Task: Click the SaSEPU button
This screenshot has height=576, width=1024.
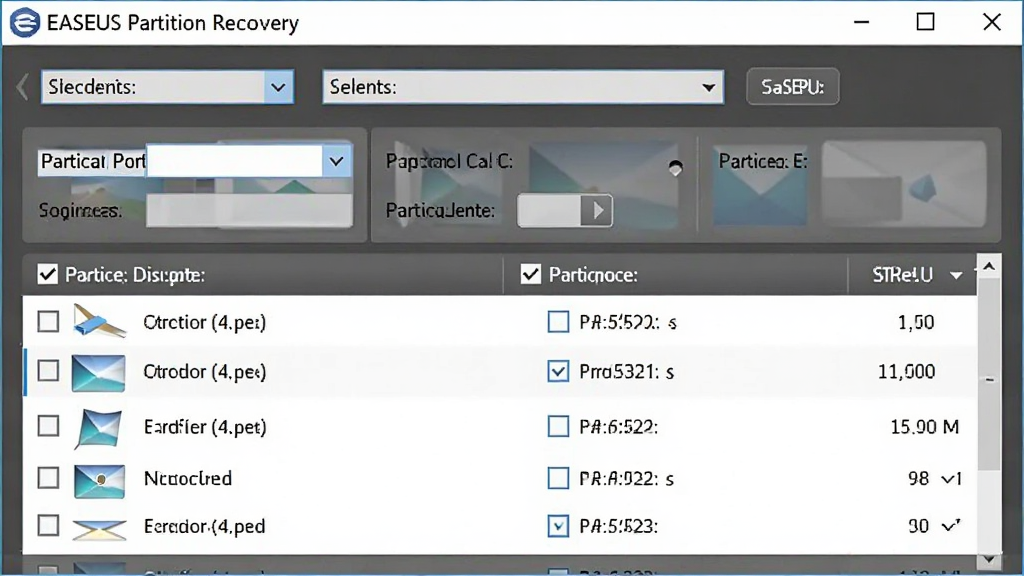Action: [793, 86]
